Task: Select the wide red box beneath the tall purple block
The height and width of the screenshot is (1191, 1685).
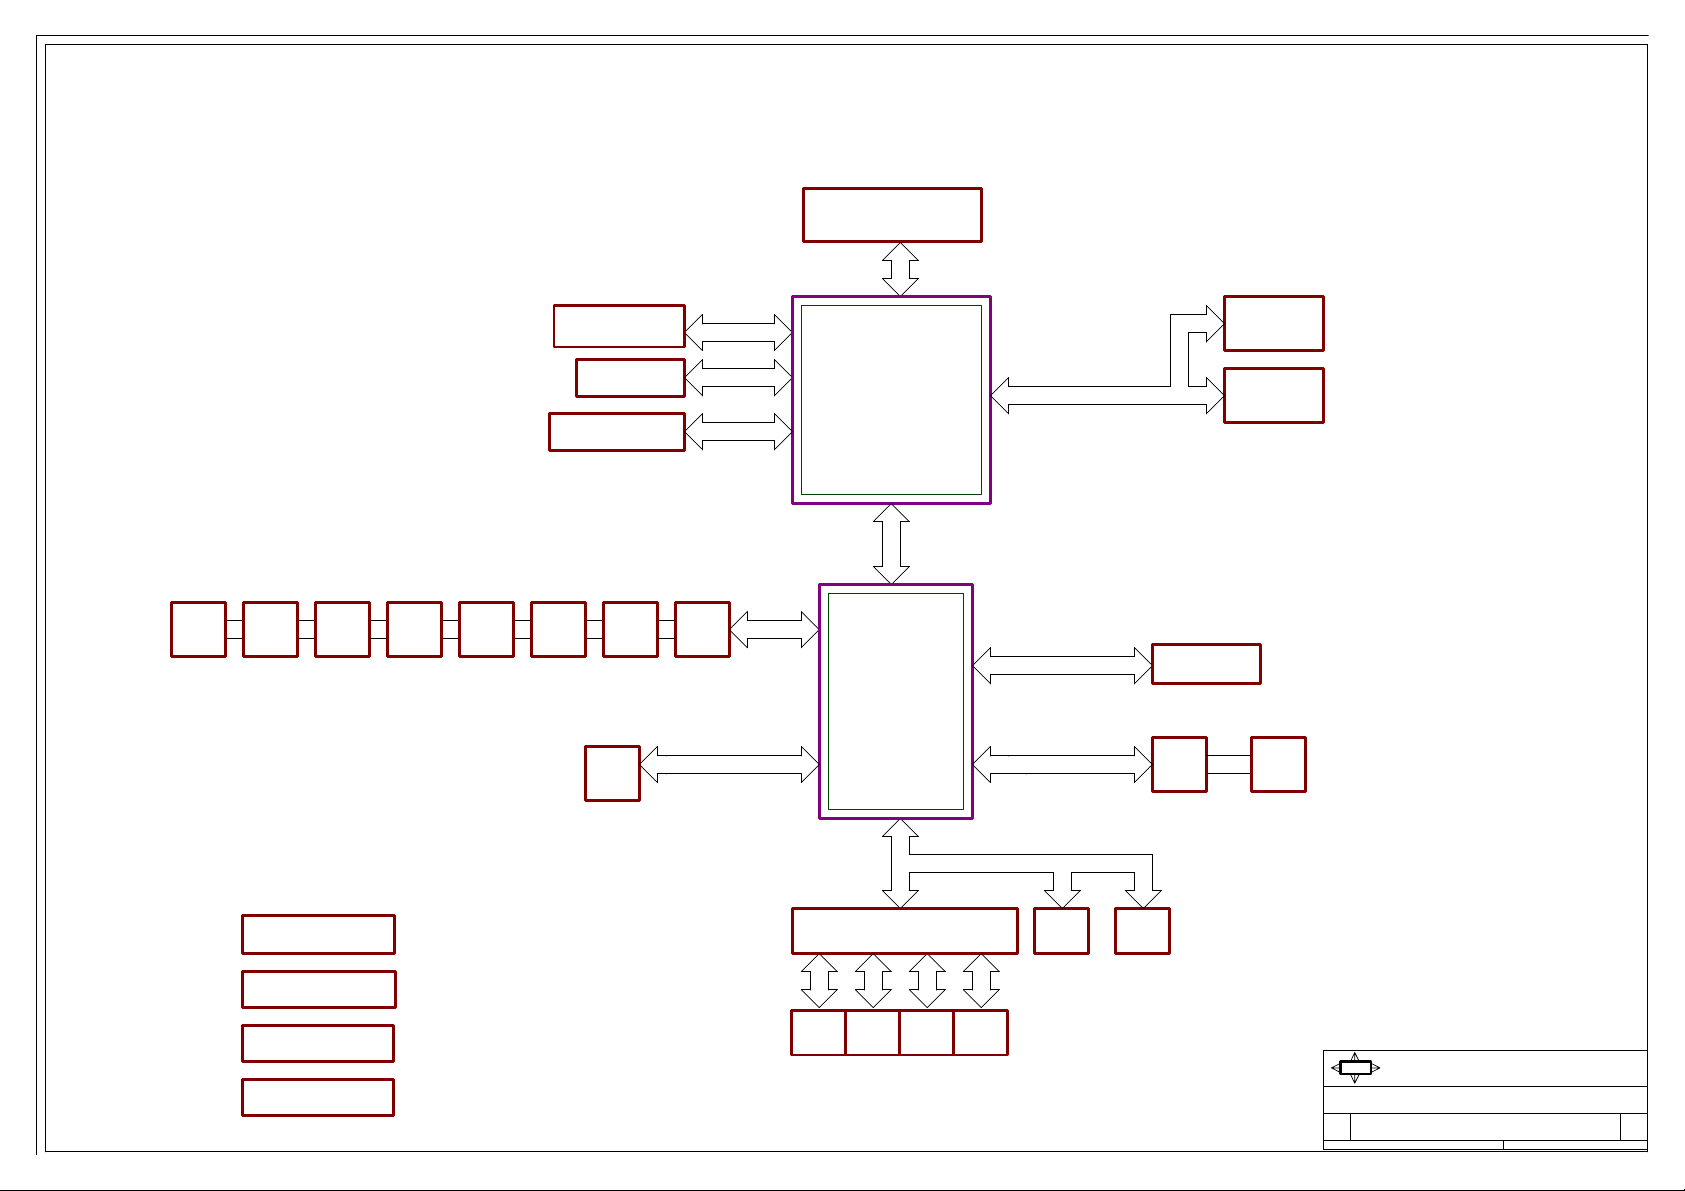Action: pyautogui.click(x=904, y=931)
